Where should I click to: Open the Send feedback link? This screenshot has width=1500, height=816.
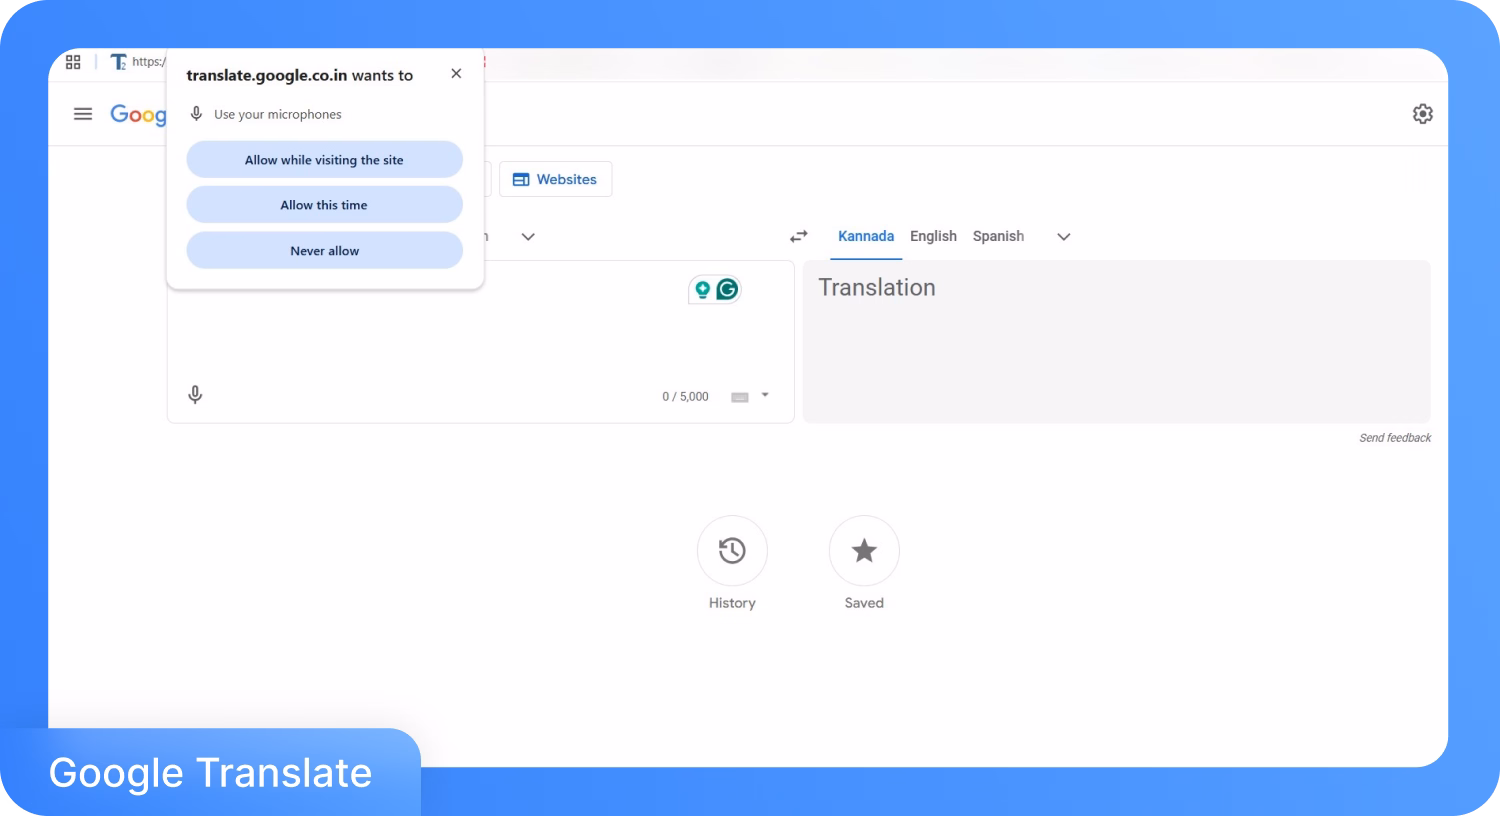1395,438
